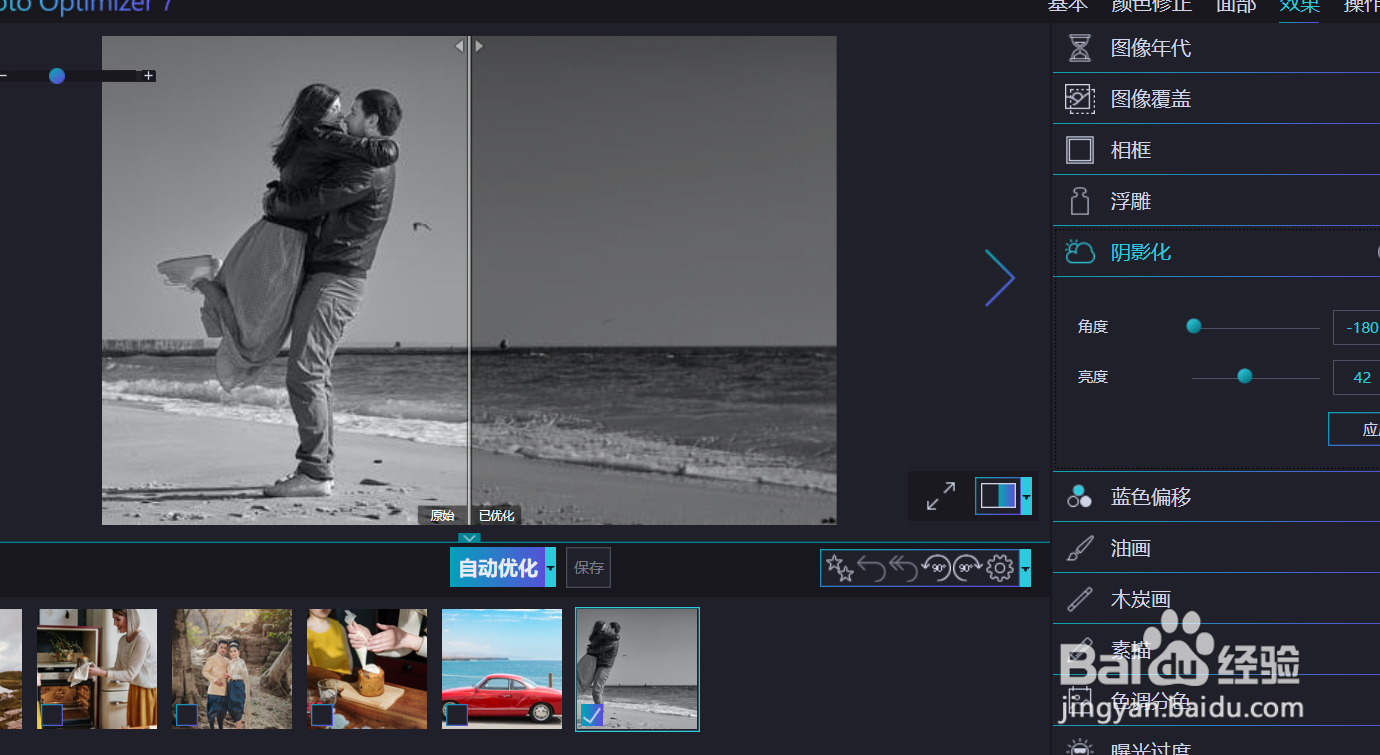
Task: Open dropdown beside the gear toolbar
Action: point(1025,569)
